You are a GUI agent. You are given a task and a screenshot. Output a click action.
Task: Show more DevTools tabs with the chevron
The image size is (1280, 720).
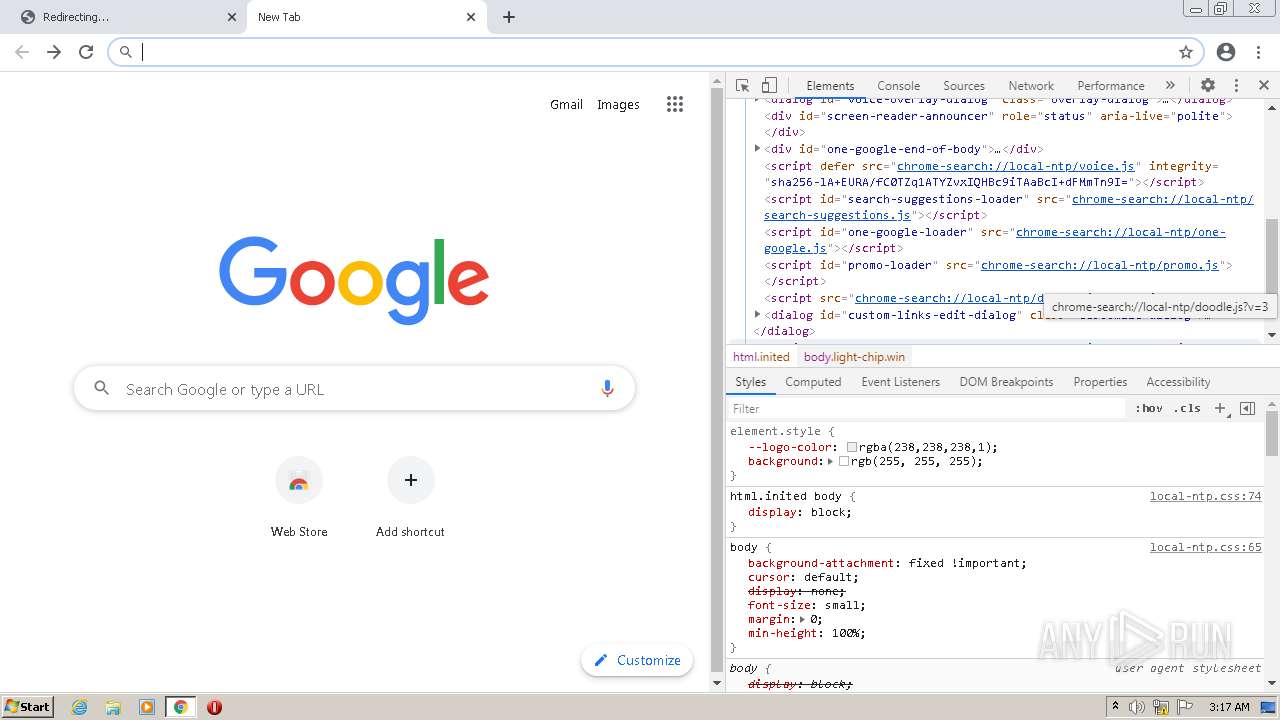coord(1170,86)
